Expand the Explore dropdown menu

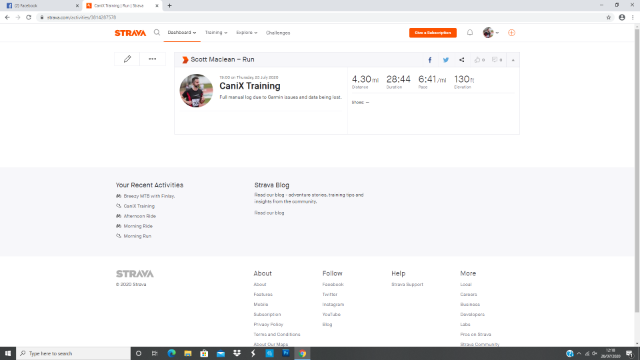point(247,33)
